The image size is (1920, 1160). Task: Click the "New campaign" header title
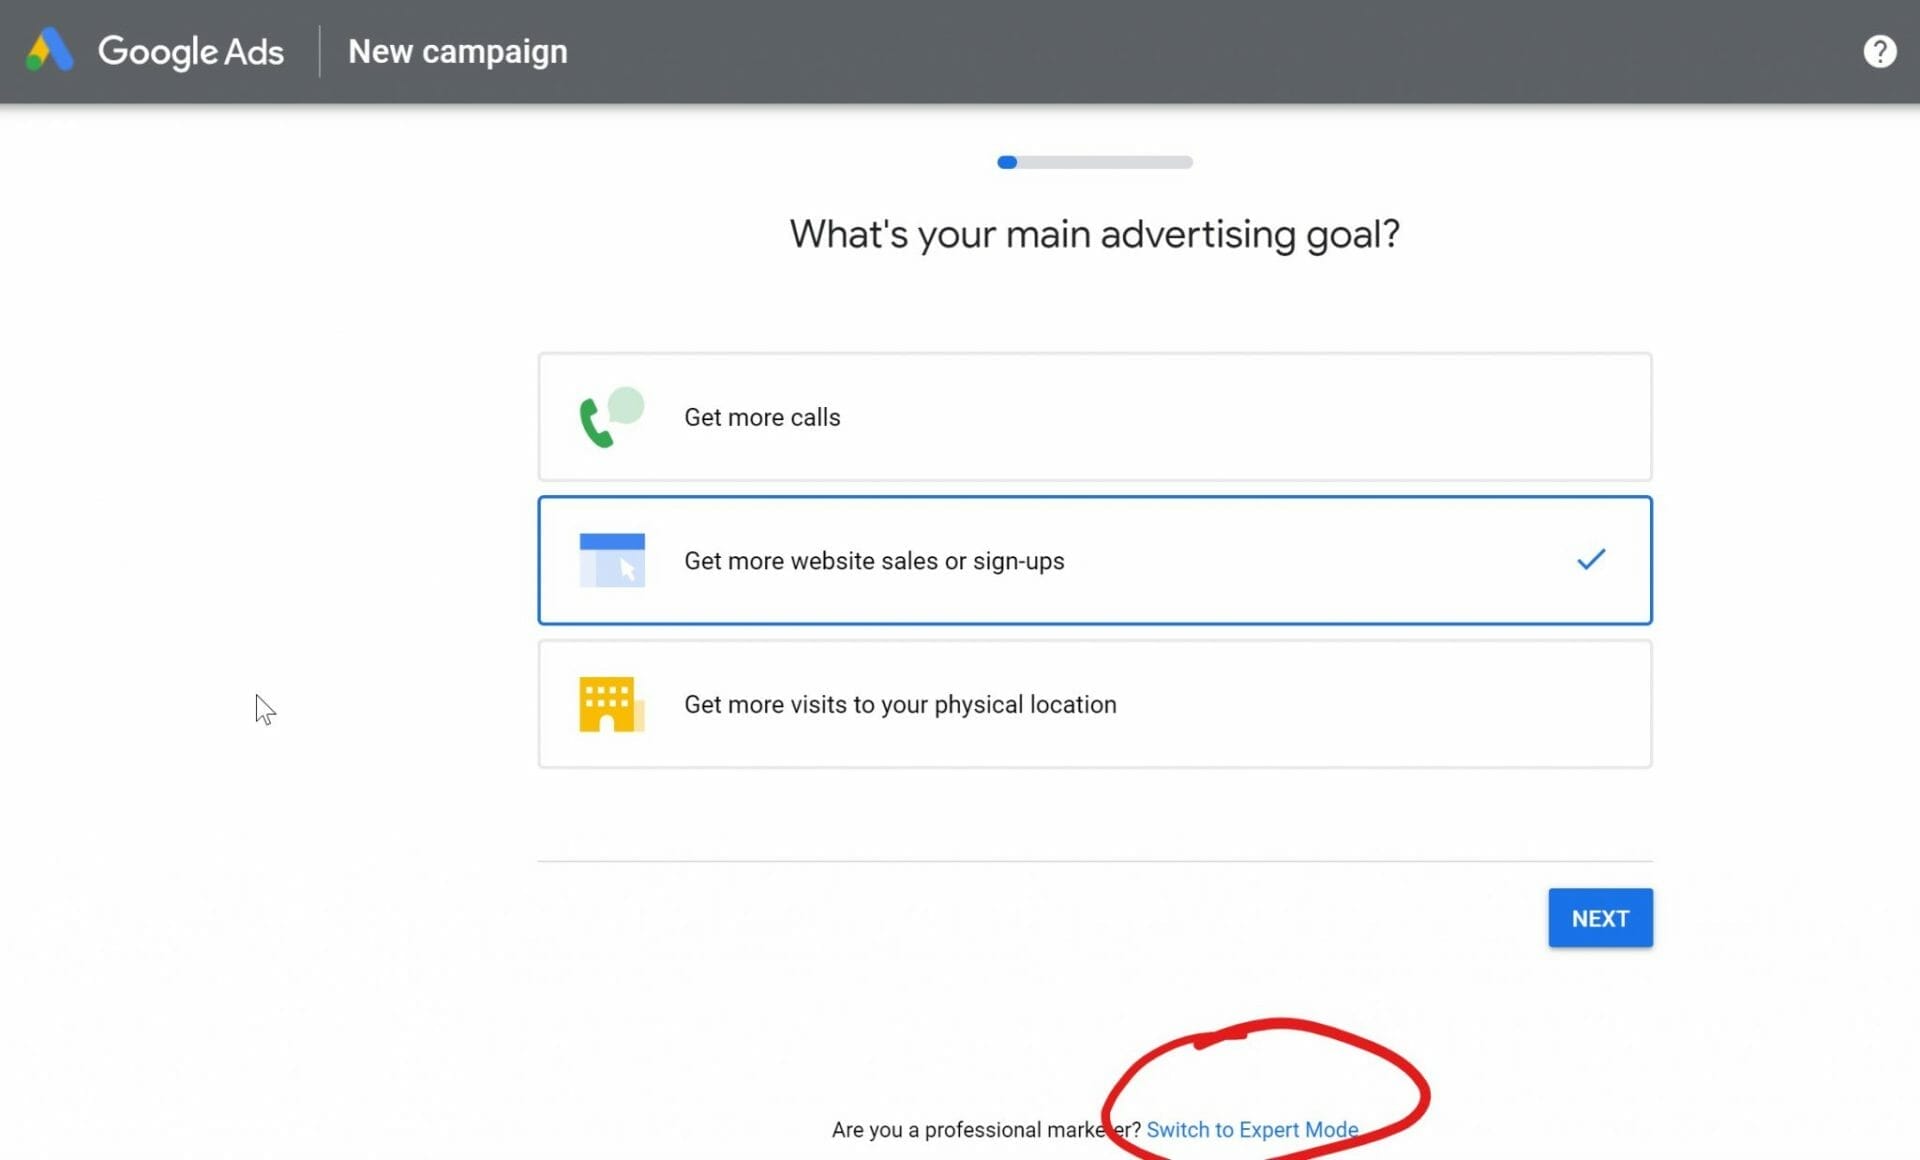pos(458,51)
